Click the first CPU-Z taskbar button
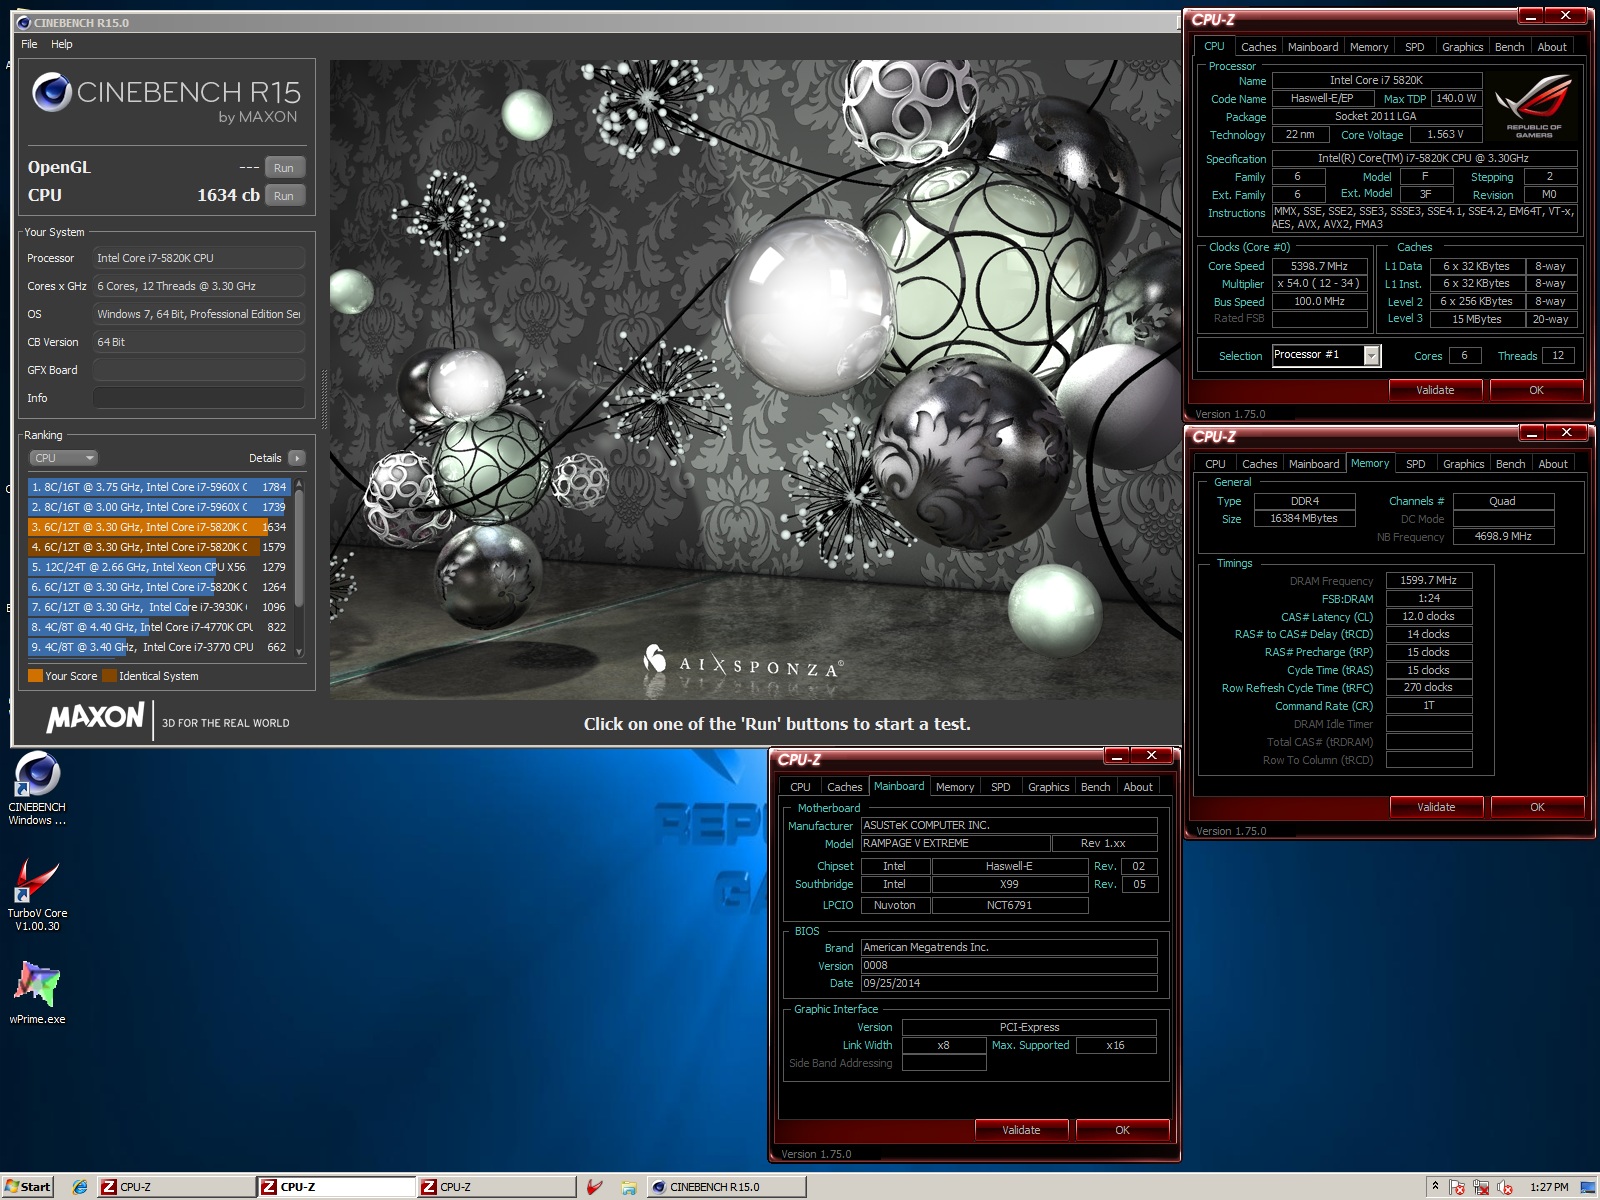Viewport: 1600px width, 1200px height. [176, 1187]
